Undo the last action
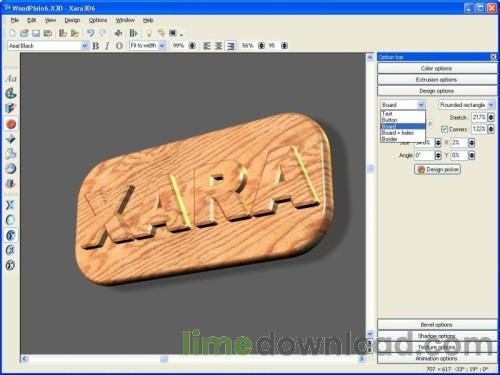This screenshot has width=500, height=375. click(x=90, y=33)
